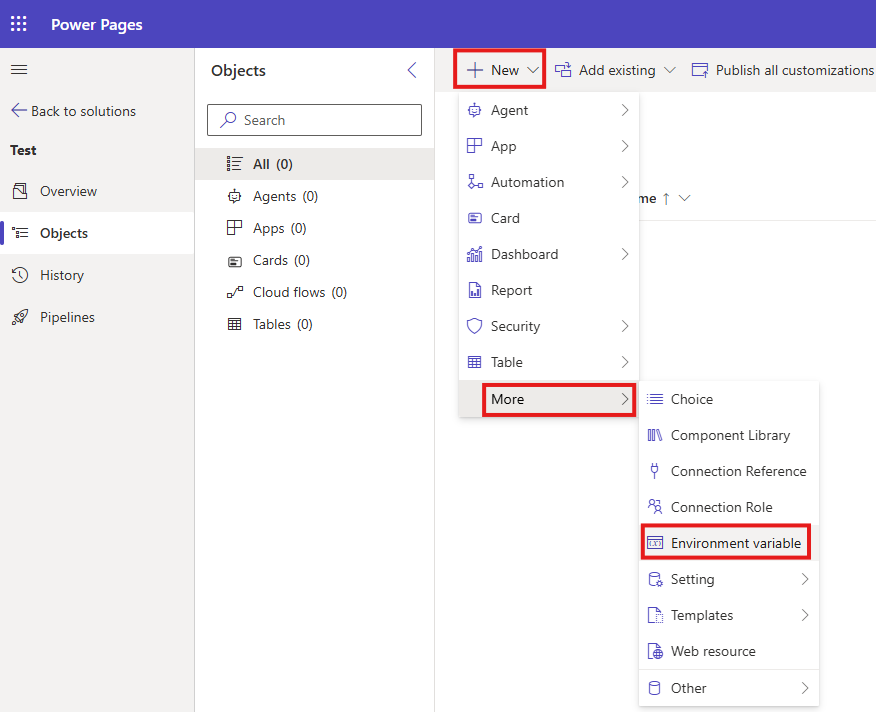876x712 pixels.
Task: Expand the Templates submenu arrow
Action: point(804,615)
